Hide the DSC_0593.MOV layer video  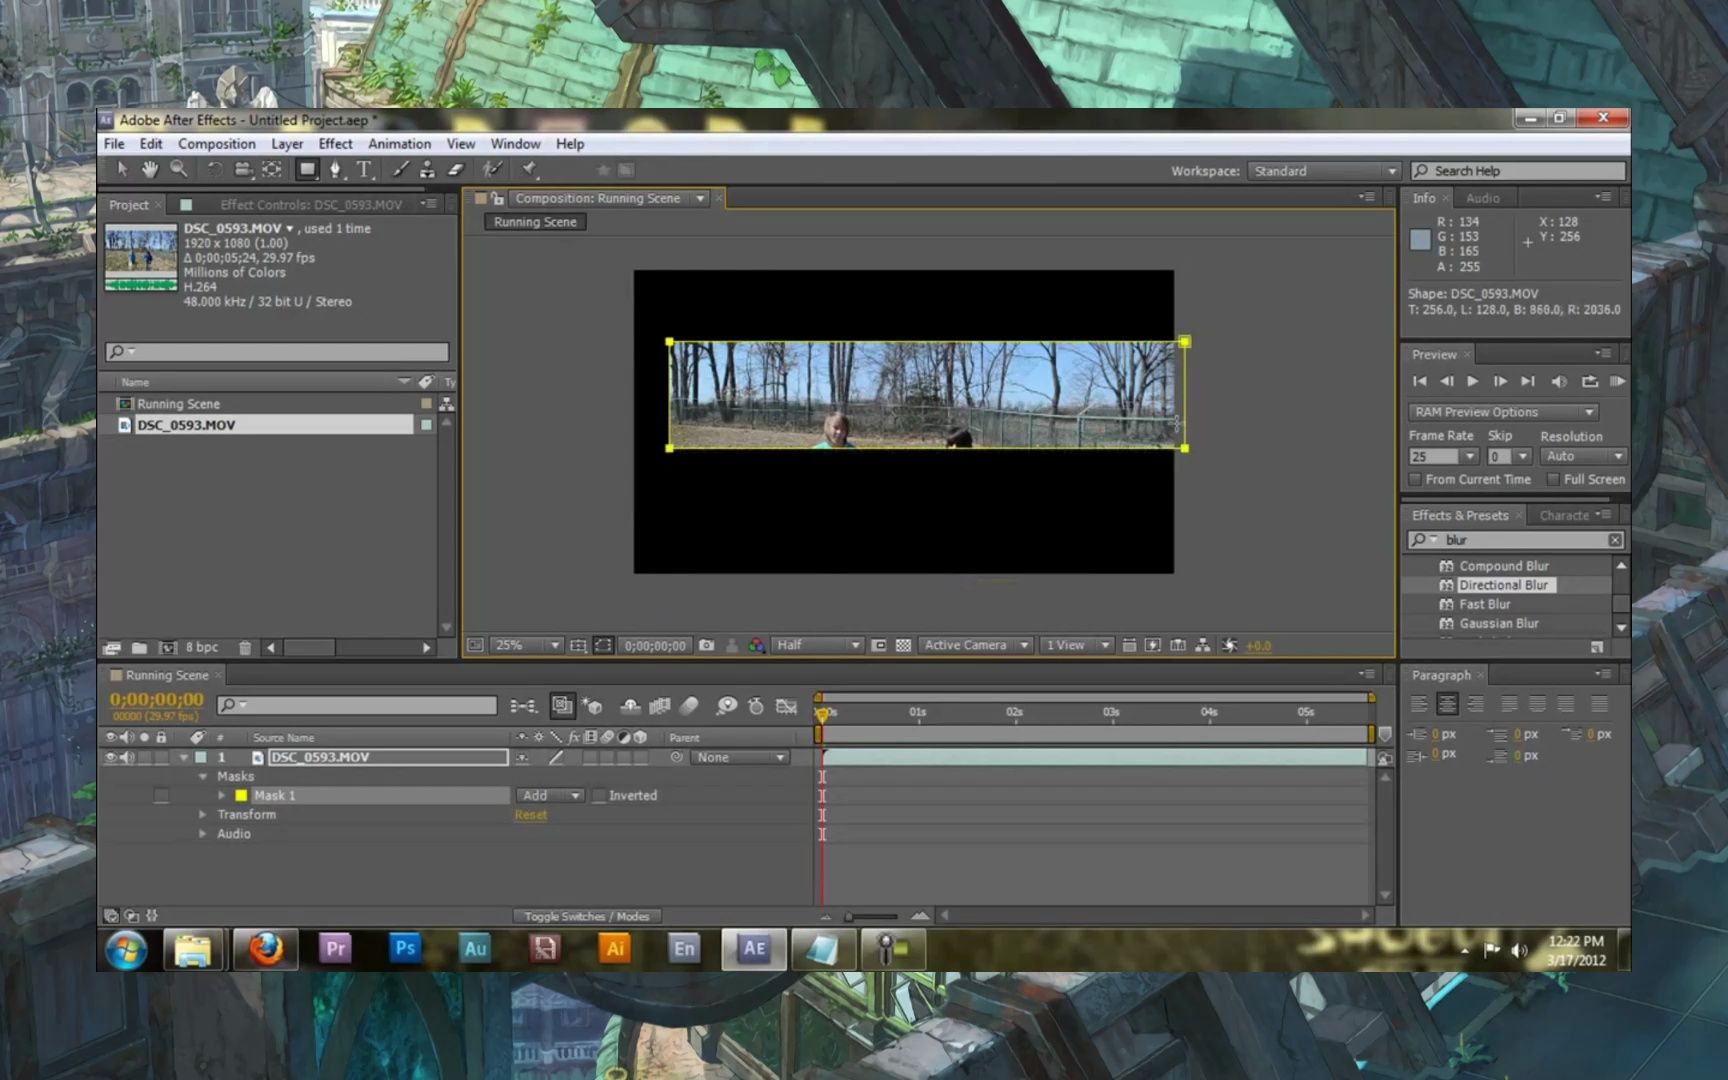(110, 758)
